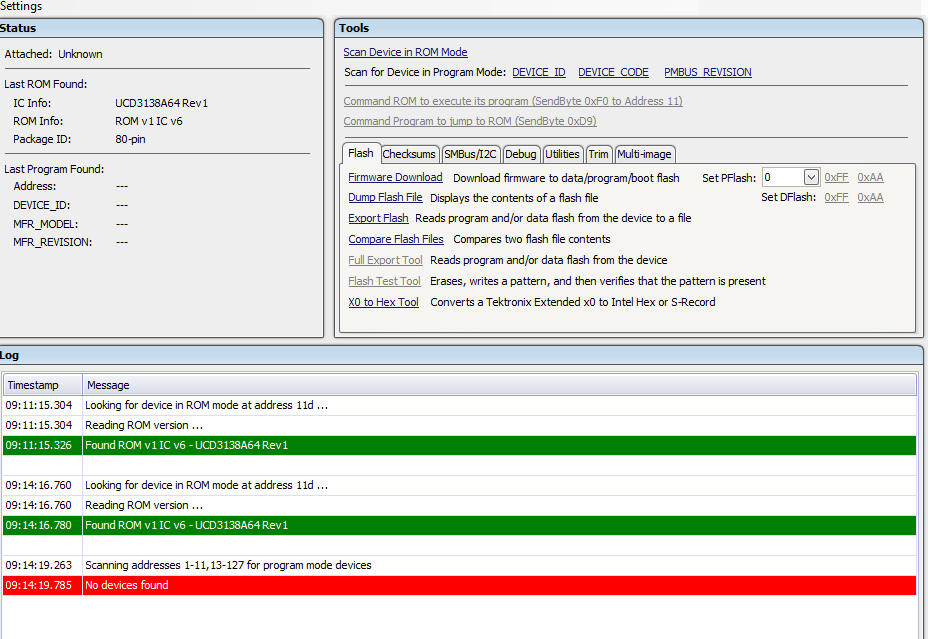
Task: Click the Flash Test Tool link
Action: coord(384,281)
